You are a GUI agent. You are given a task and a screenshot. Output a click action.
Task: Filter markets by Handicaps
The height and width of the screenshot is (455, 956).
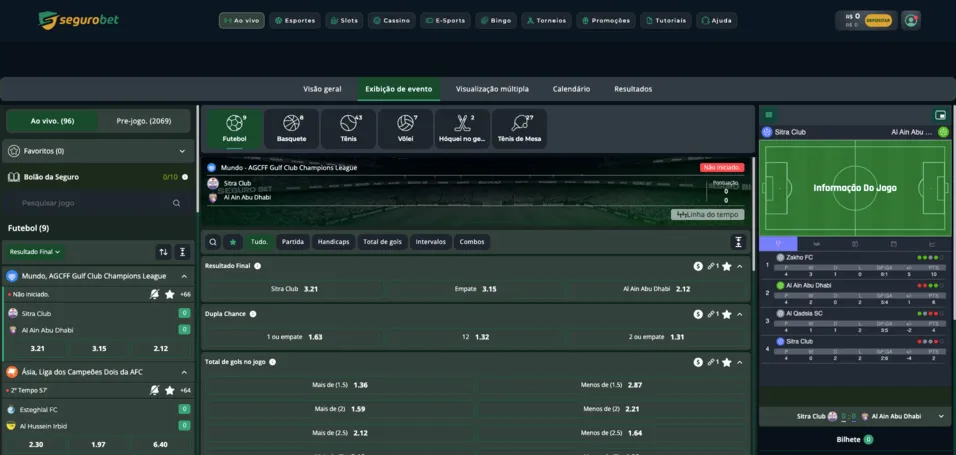334,242
